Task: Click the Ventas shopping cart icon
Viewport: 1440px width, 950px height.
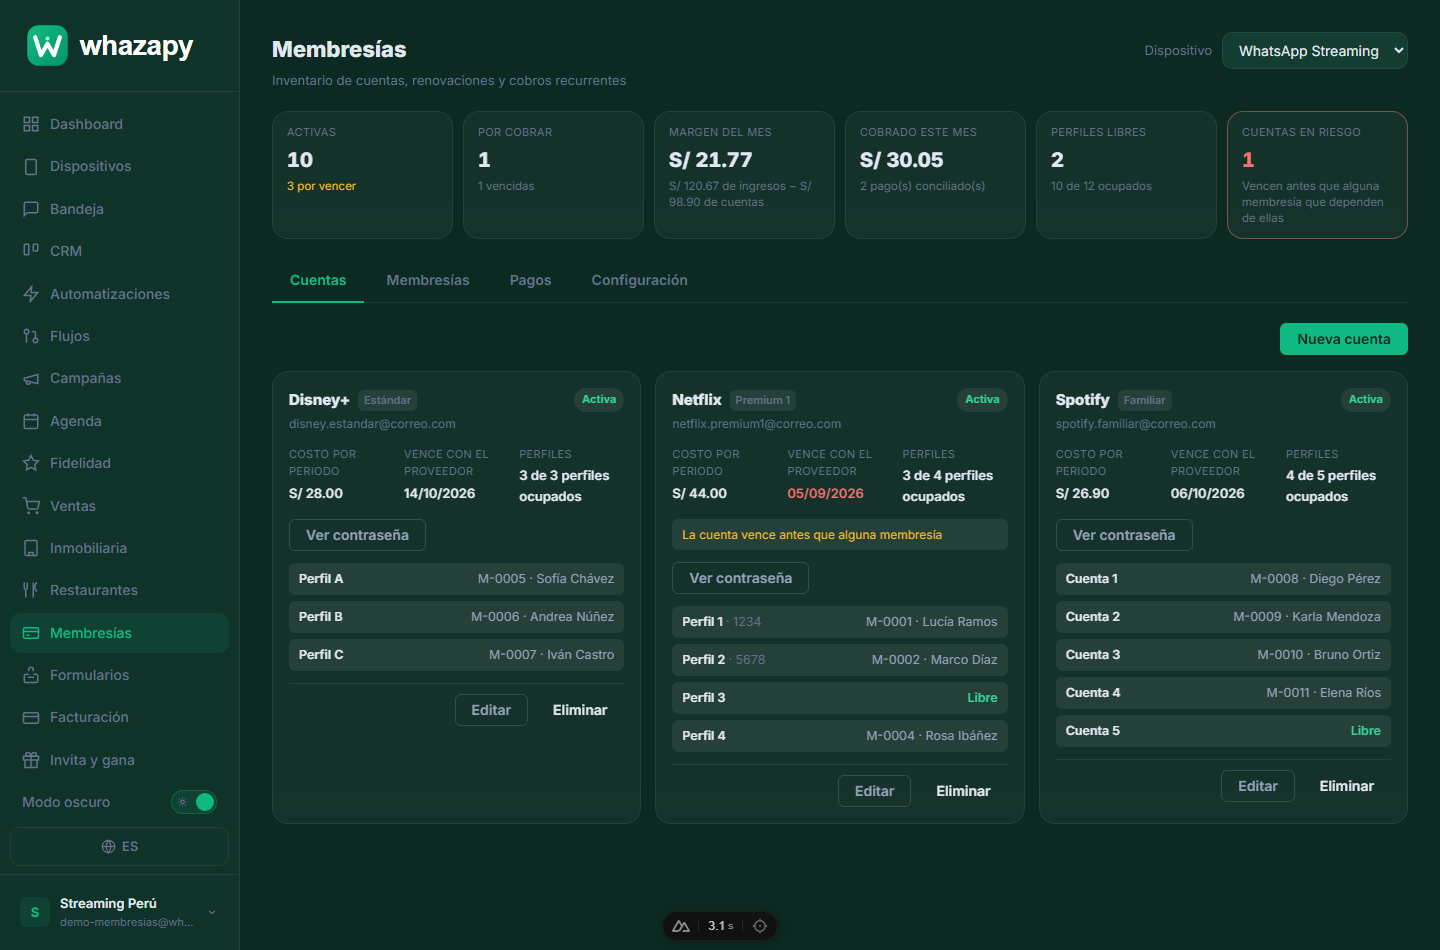Action: (x=31, y=506)
